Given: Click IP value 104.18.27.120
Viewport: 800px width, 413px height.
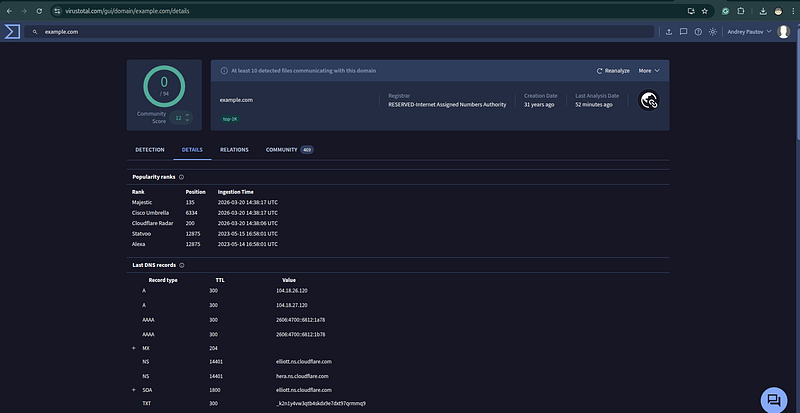Looking at the screenshot, I should (292, 305).
